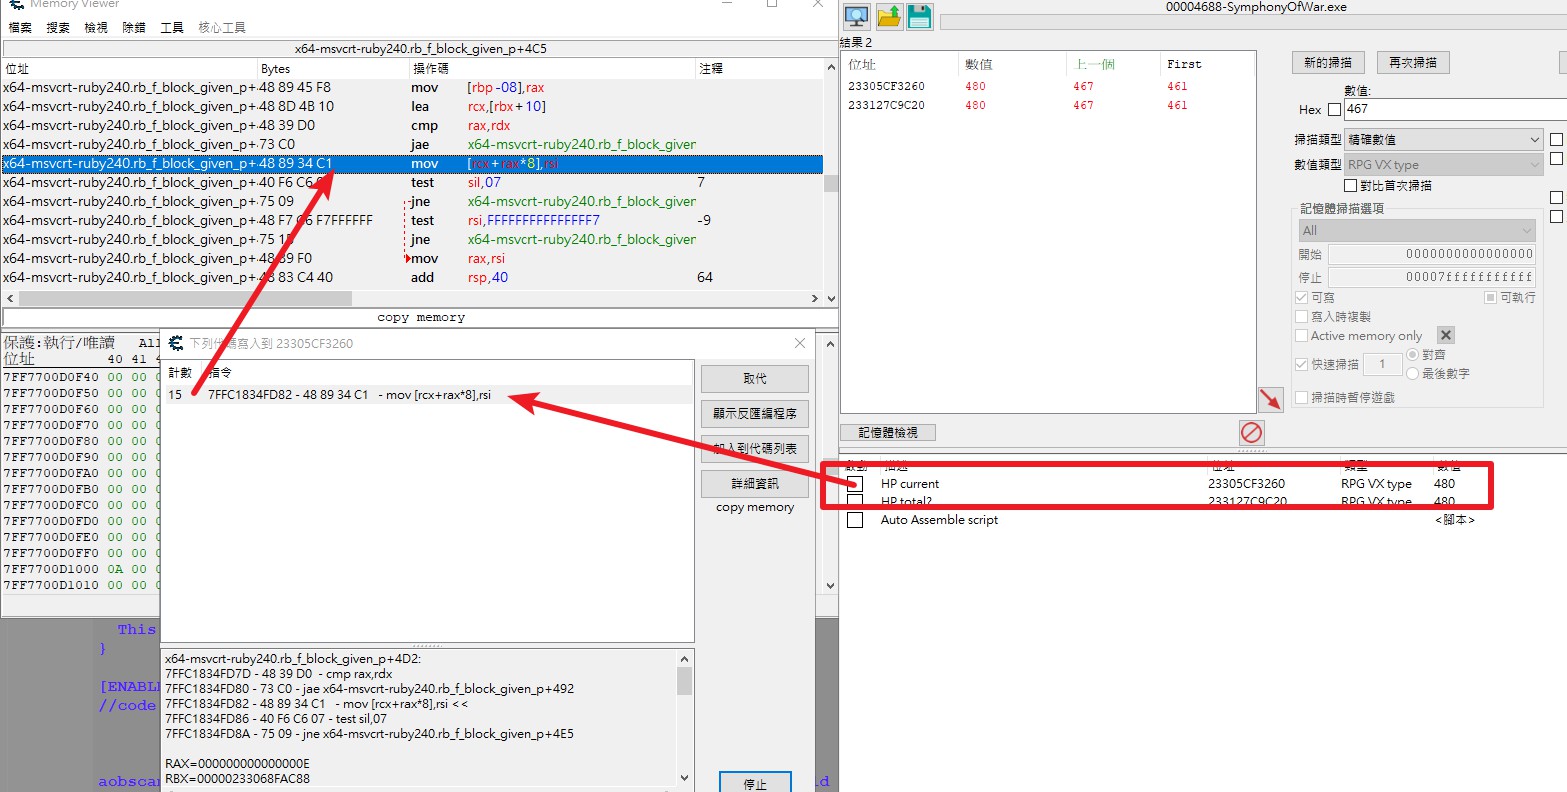Tick the Auto Assemble script checkbox
The image size is (1567, 792).
[855, 520]
